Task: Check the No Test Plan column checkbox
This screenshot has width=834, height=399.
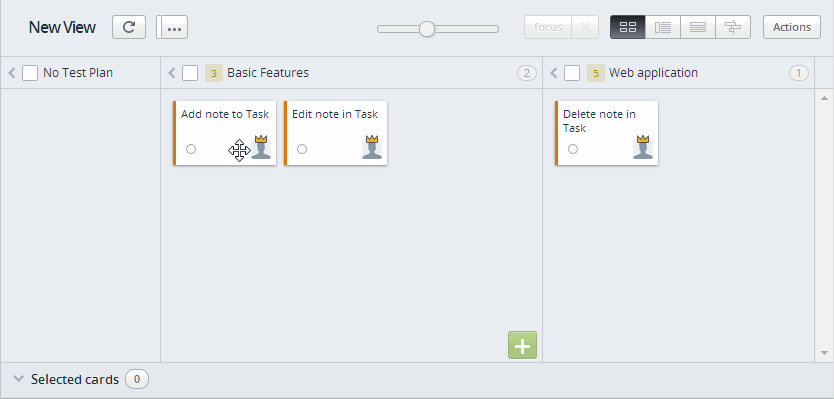Action: pyautogui.click(x=30, y=73)
